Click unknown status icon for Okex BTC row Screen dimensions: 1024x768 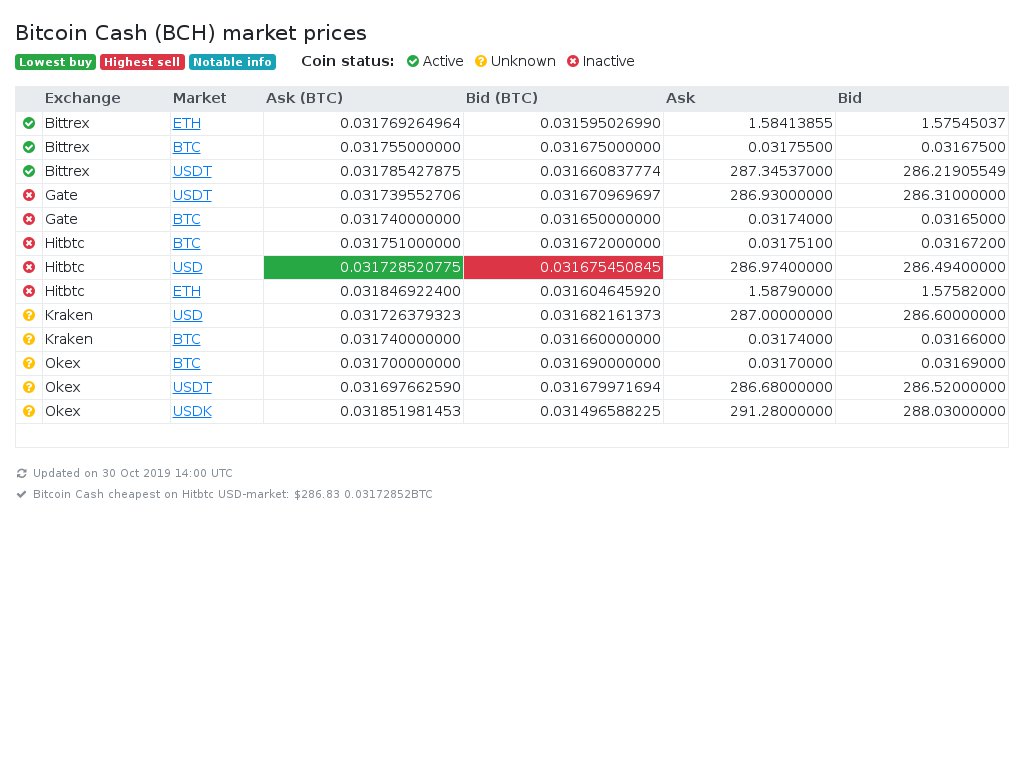29,363
